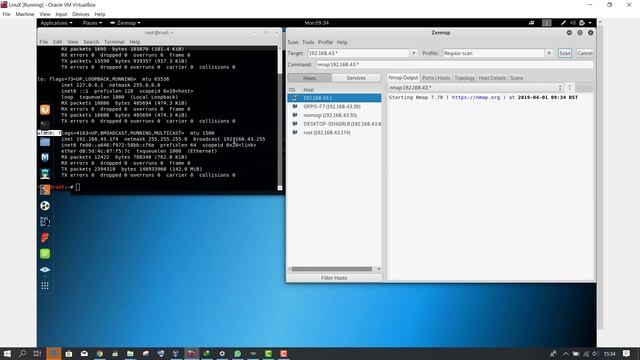Open the Tools menu in Zenmap
Screen dimensions: 640x360
tap(308, 42)
